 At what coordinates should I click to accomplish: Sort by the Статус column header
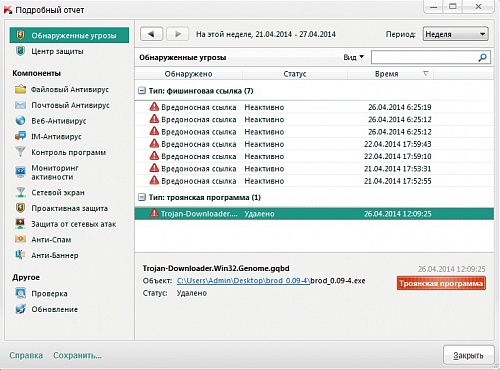[295, 74]
